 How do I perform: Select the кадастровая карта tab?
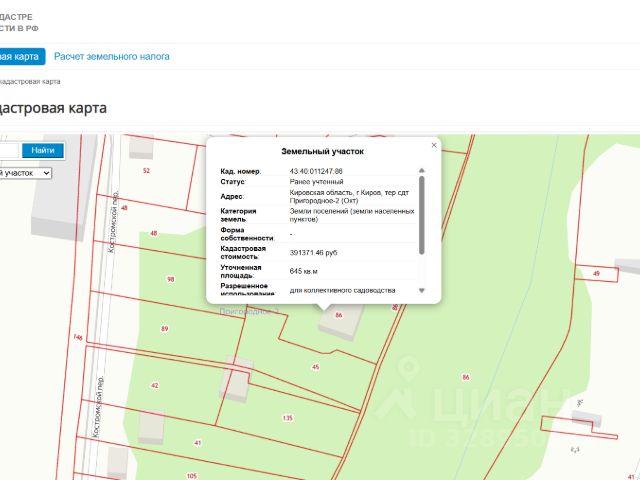[22, 56]
